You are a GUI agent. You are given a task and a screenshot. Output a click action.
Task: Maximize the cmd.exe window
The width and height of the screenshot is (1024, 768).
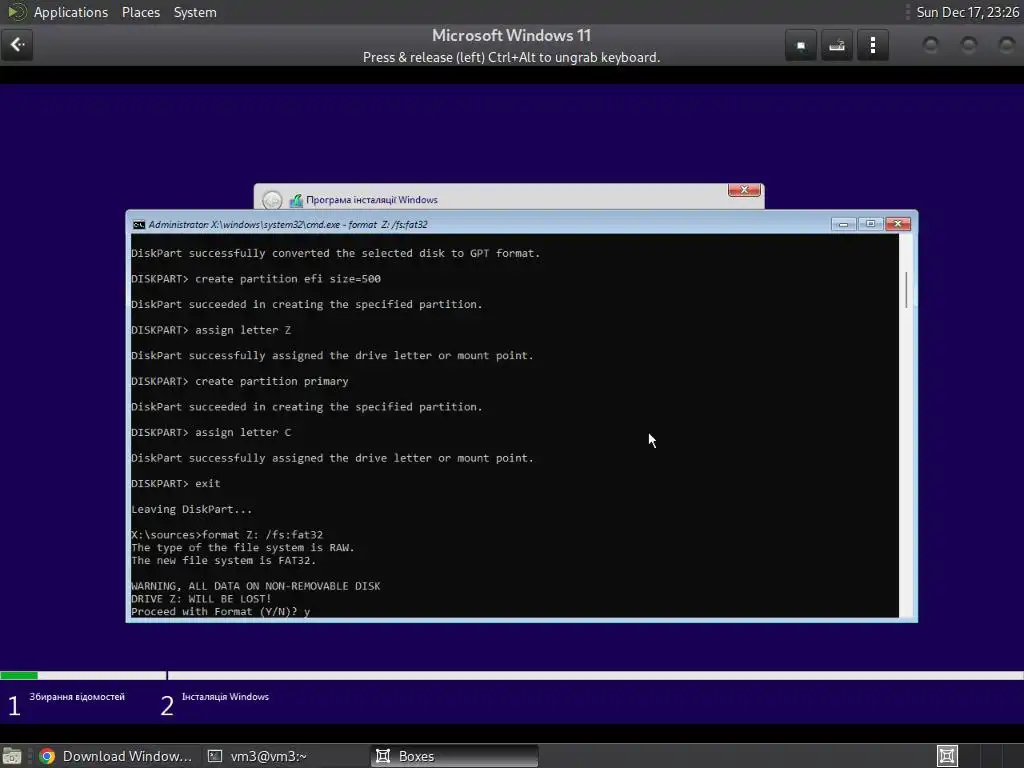pos(870,224)
